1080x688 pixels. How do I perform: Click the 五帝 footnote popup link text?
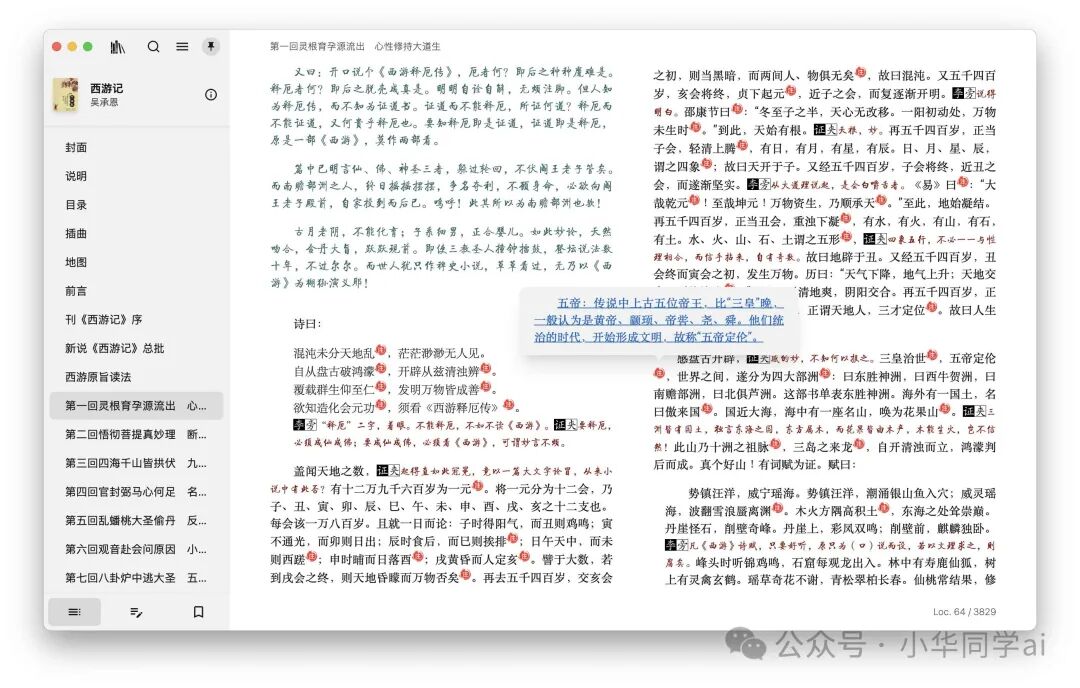(658, 320)
